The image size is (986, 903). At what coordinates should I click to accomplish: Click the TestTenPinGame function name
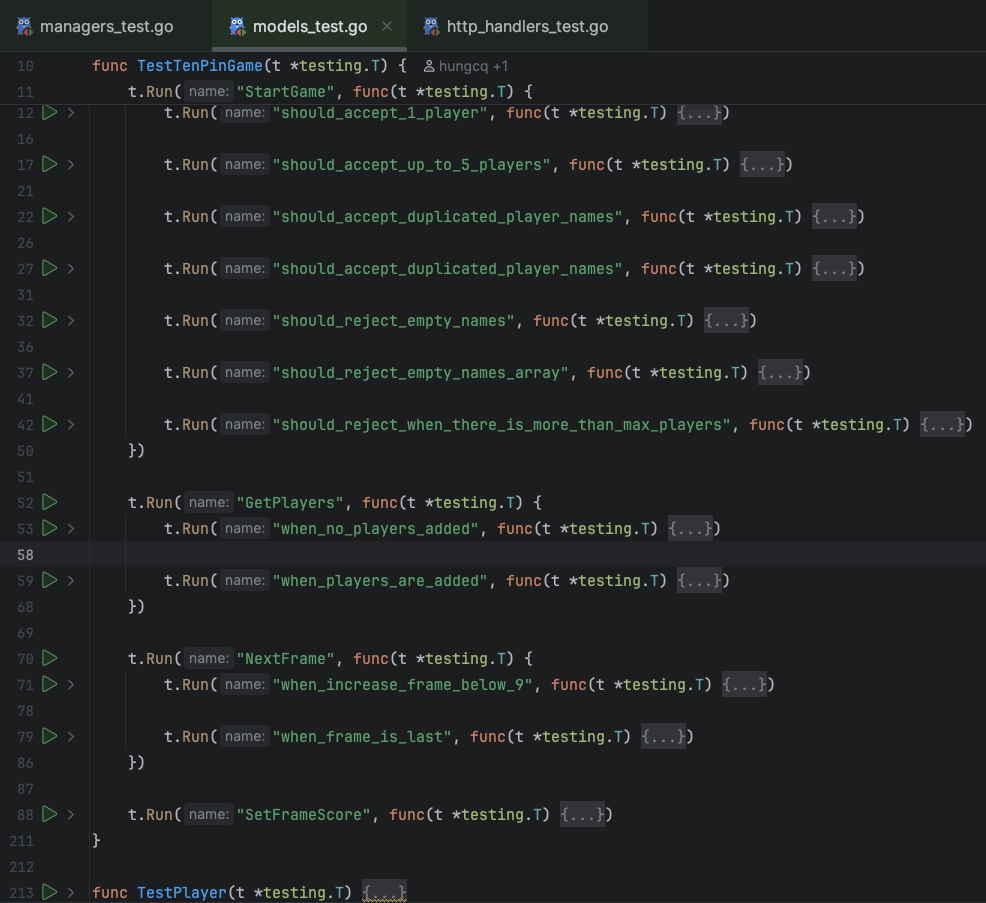click(199, 66)
